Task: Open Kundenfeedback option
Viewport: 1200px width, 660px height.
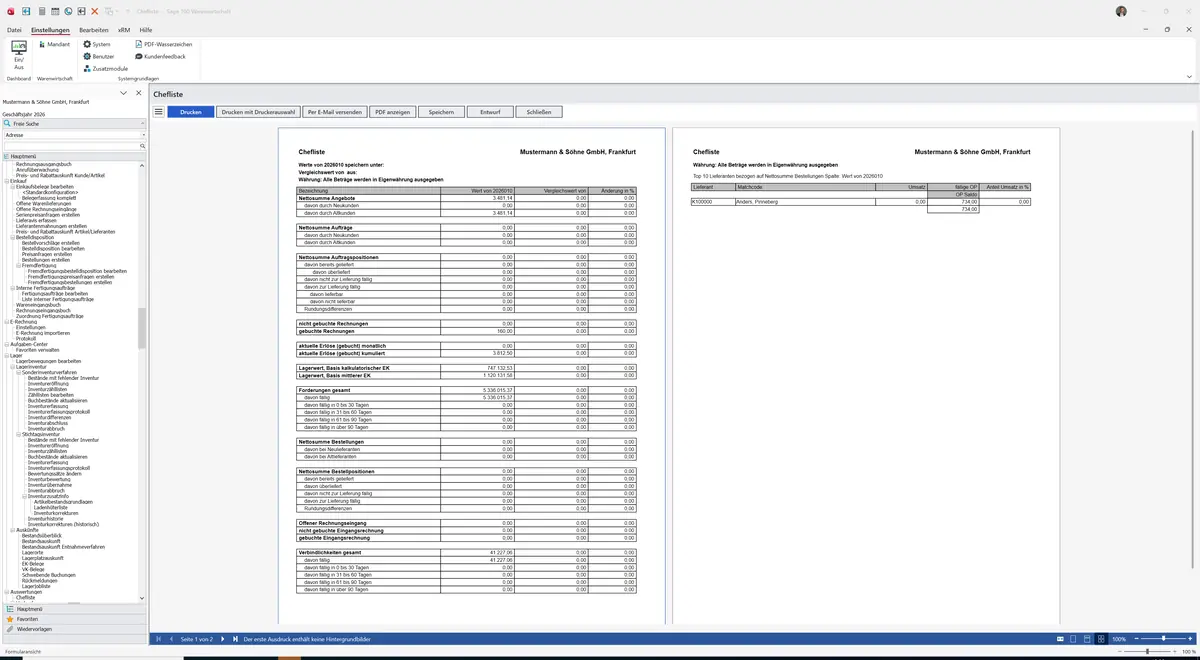Action: pyautogui.click(x=160, y=56)
